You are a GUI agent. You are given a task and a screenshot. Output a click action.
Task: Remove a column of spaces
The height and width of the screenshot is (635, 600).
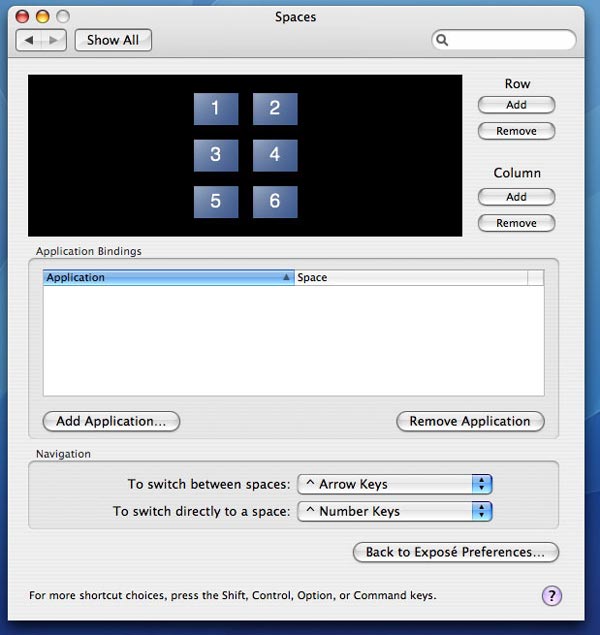click(516, 223)
